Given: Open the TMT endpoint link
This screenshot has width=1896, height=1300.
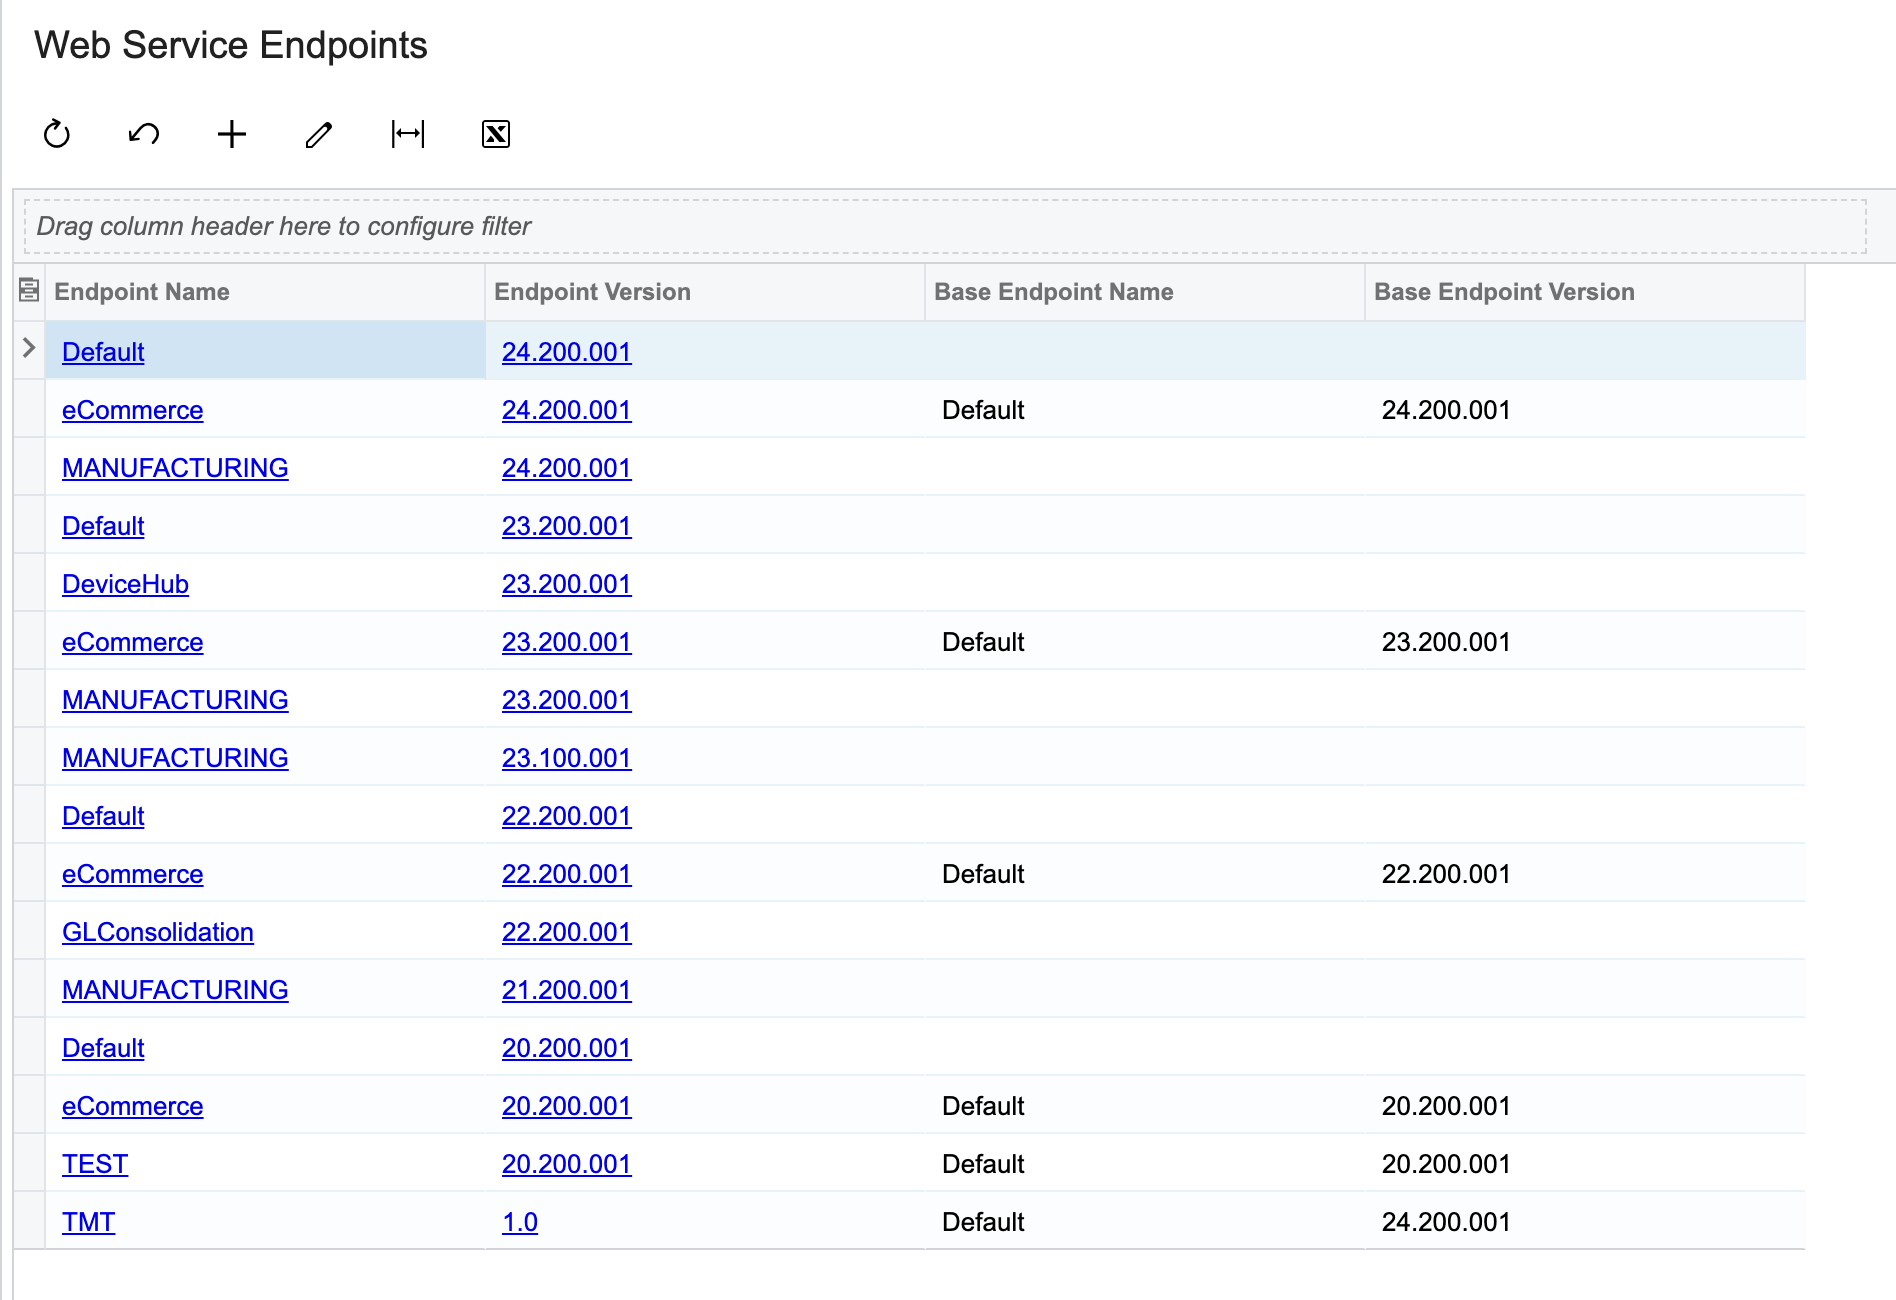Looking at the screenshot, I should point(88,1222).
